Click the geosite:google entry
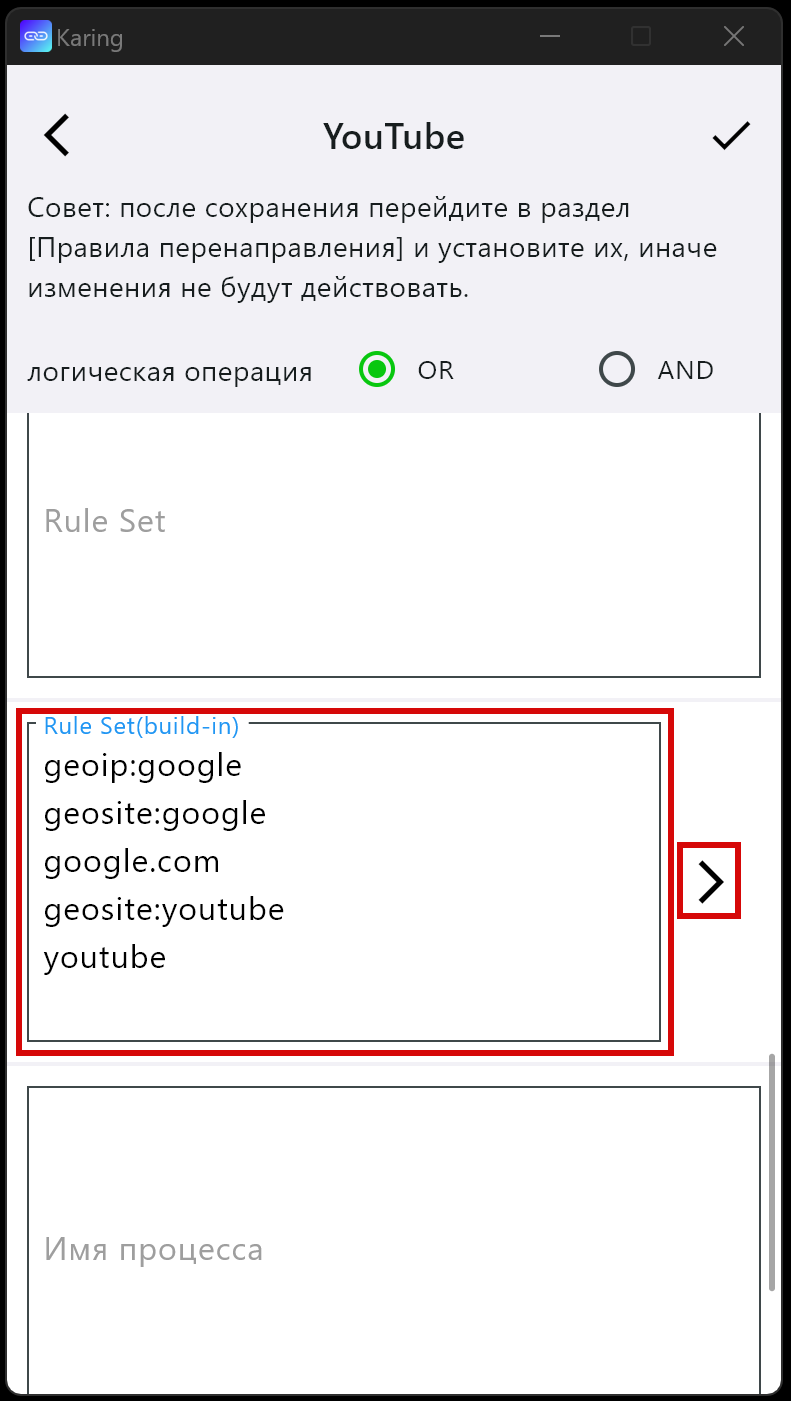The height and width of the screenshot is (1401, 791). [x=155, y=814]
